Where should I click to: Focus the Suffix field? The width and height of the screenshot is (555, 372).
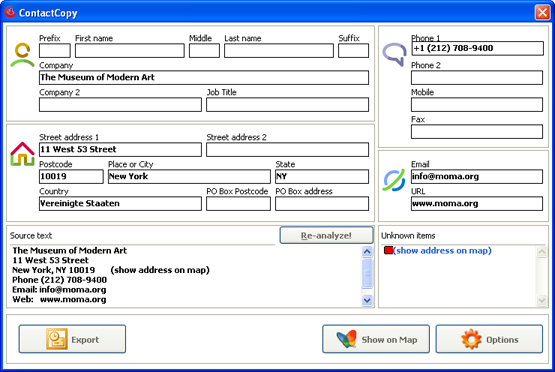[x=353, y=51]
